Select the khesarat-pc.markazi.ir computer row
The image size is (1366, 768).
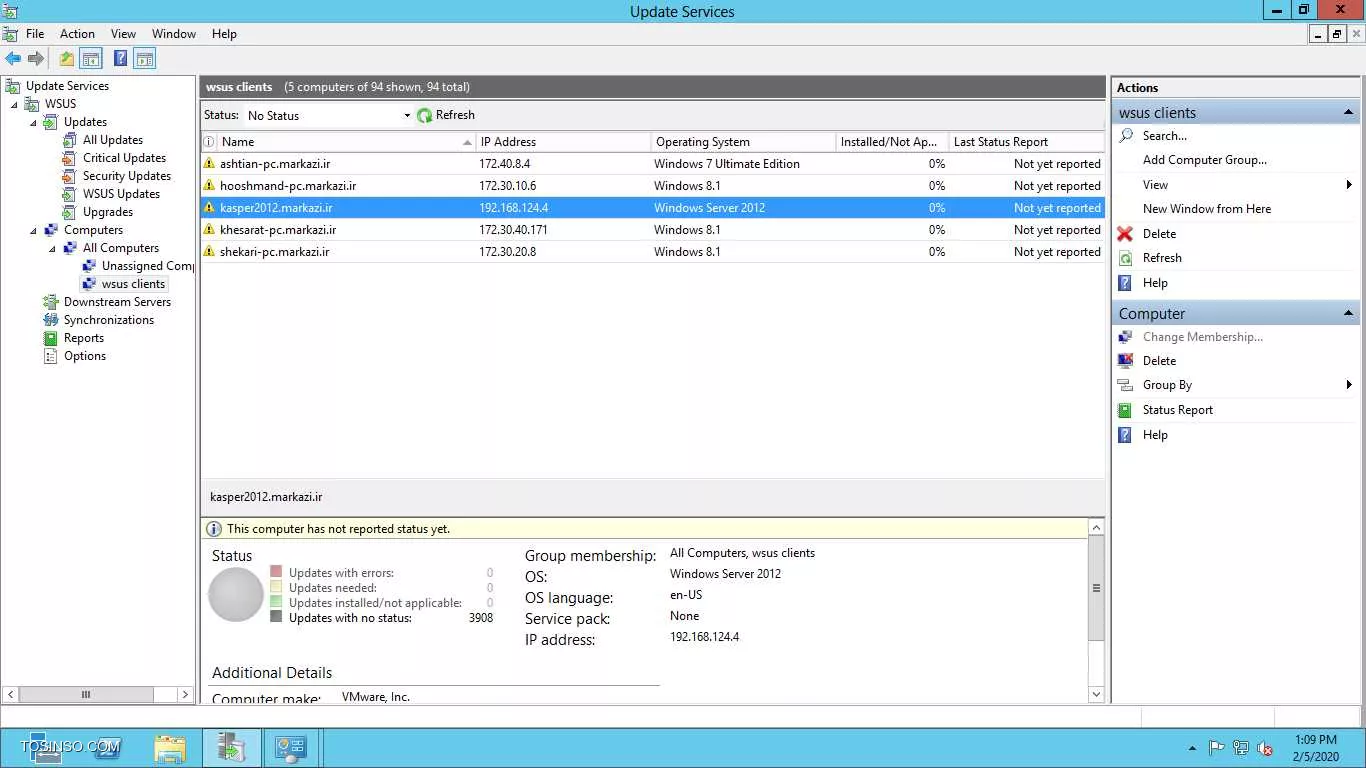pyautogui.click(x=652, y=230)
